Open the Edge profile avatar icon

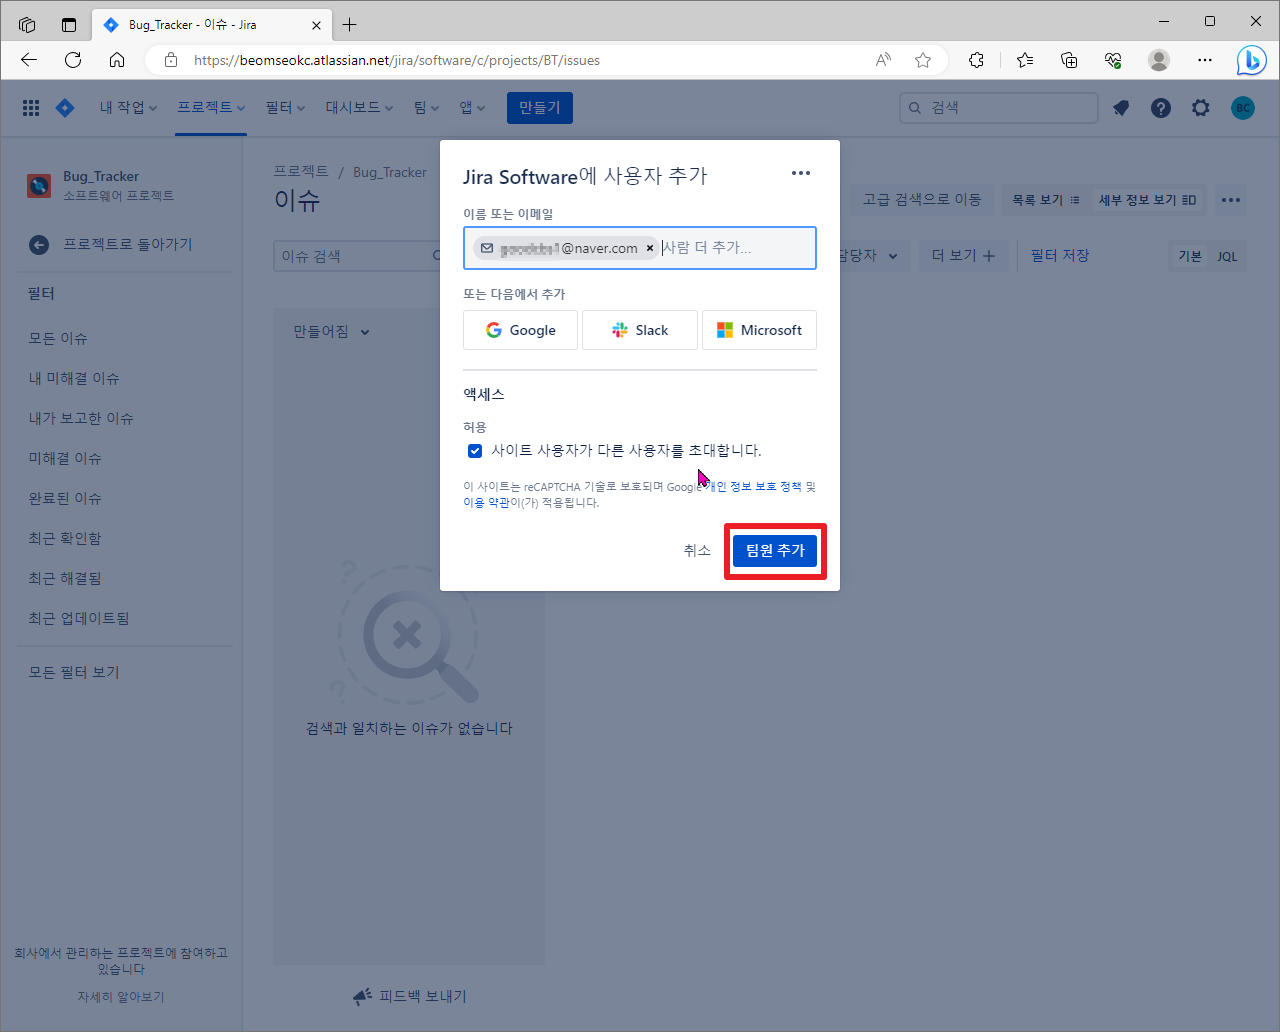pos(1159,60)
